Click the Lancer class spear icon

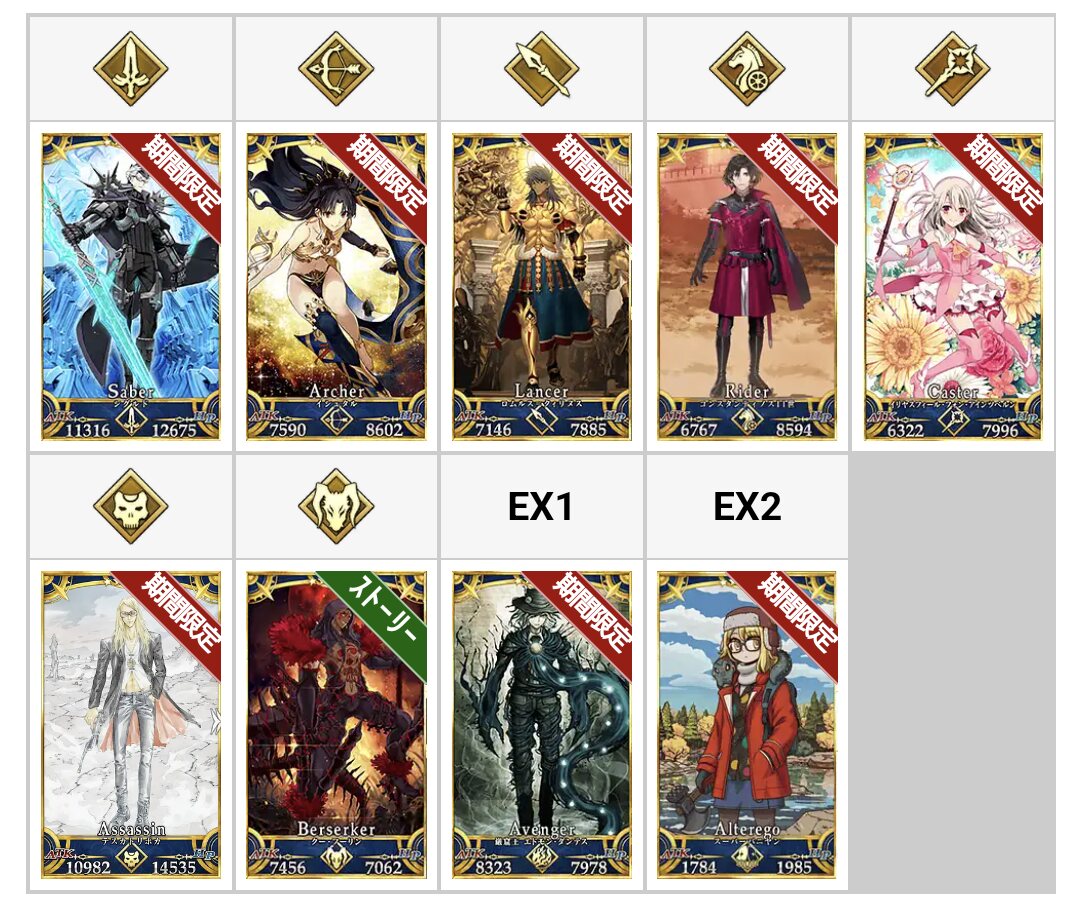click(x=541, y=69)
